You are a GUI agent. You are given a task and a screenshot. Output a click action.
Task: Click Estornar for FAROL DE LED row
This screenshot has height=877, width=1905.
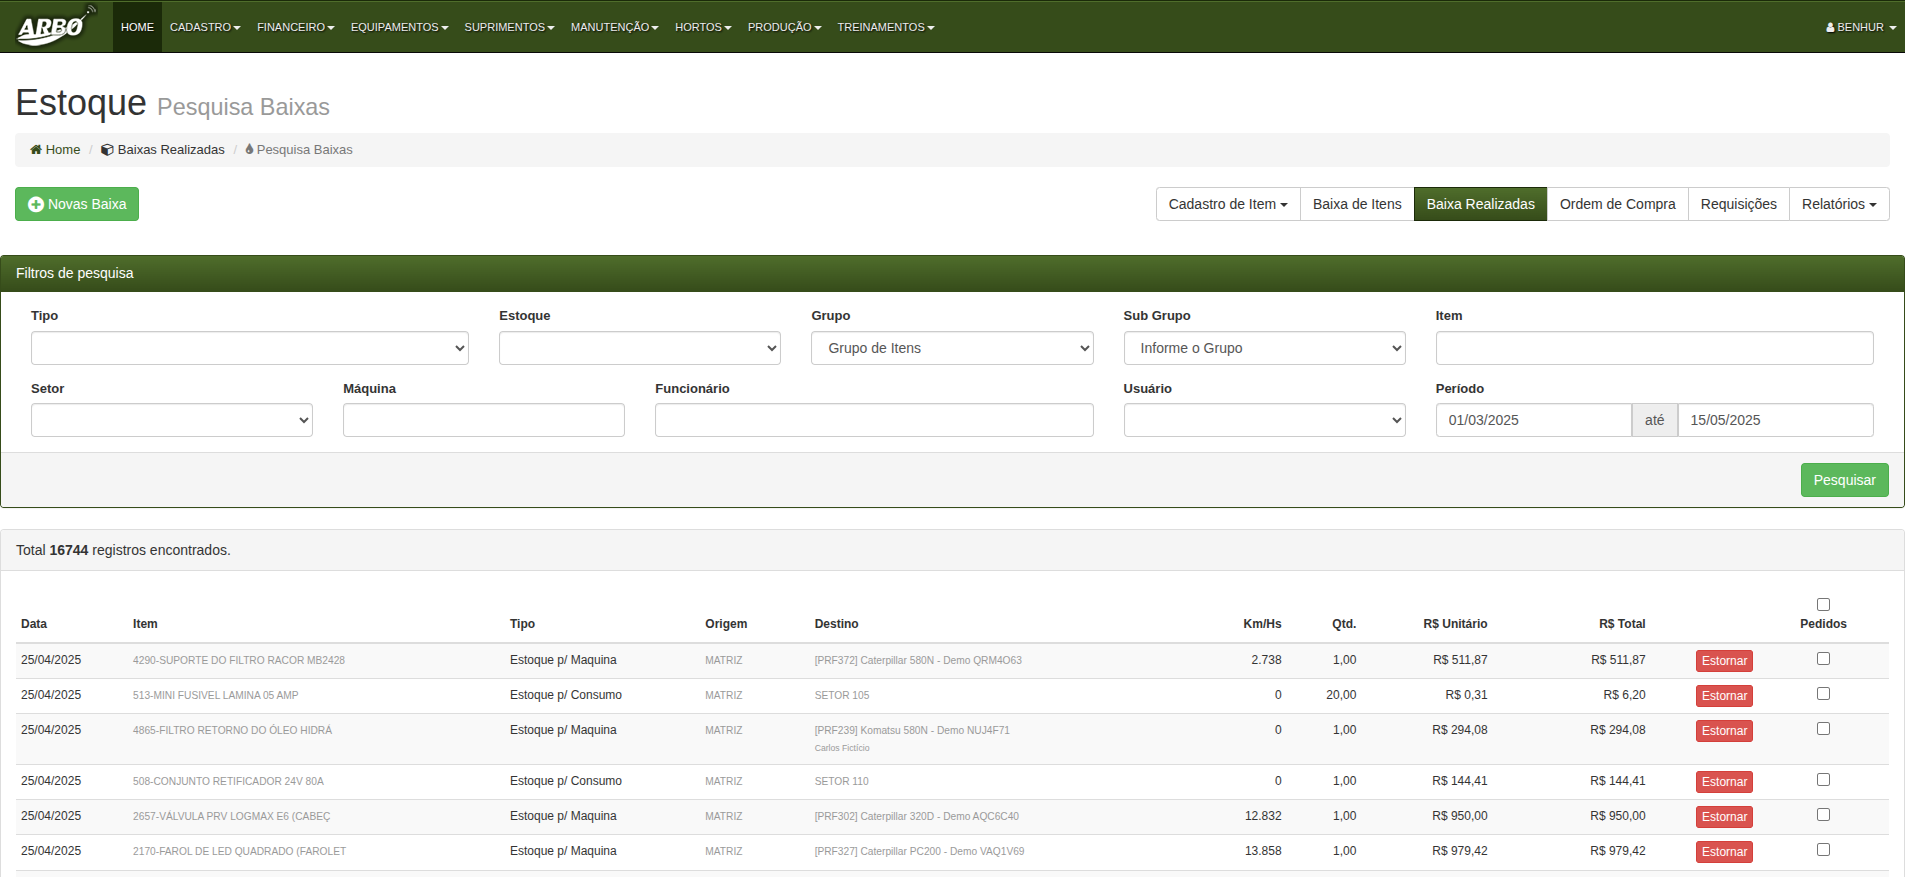pos(1724,852)
